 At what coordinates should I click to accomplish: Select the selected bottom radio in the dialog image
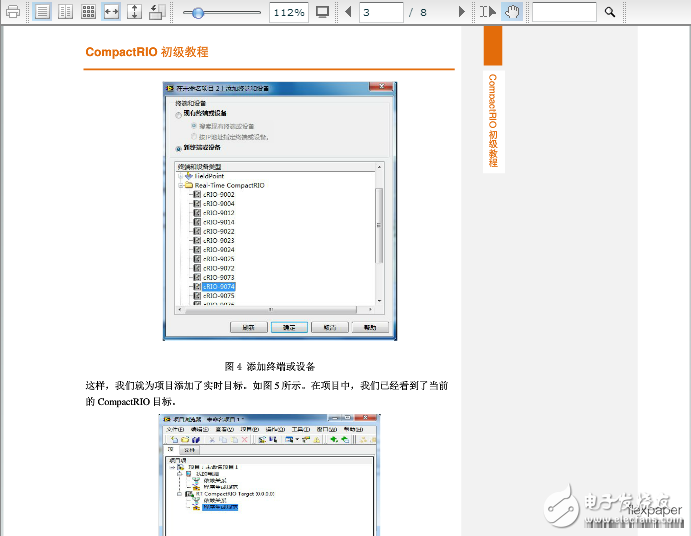pos(178,149)
